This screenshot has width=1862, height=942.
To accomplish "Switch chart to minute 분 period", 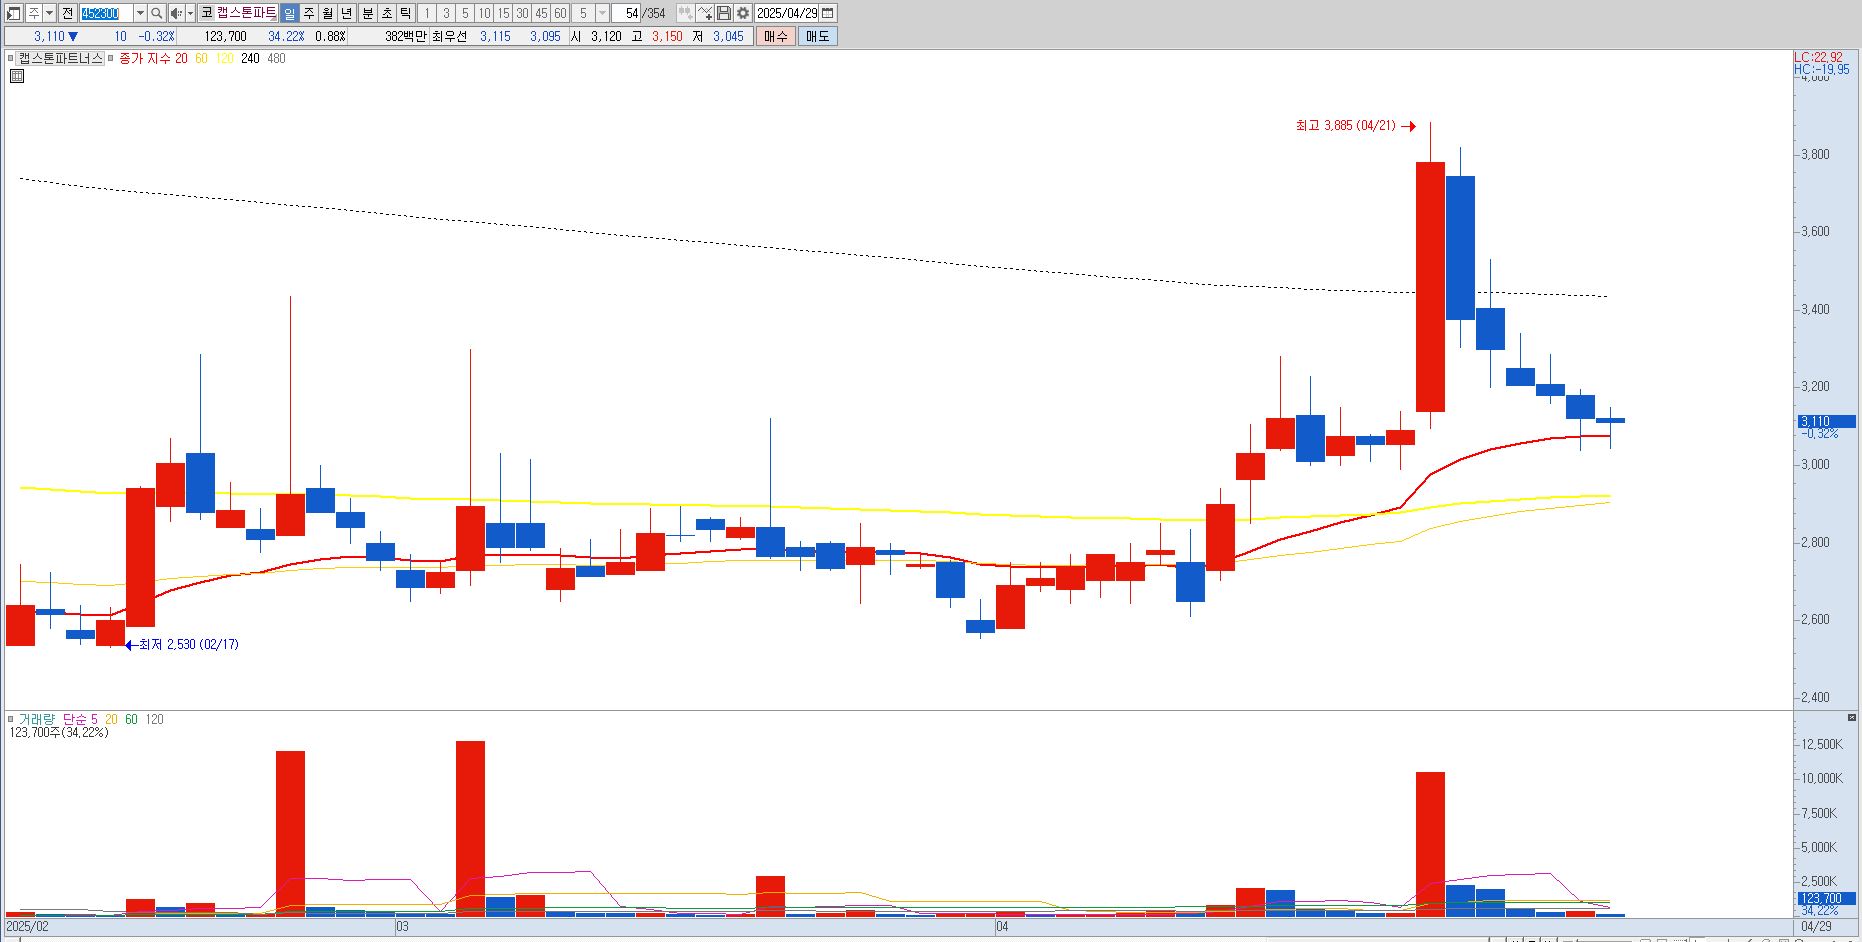I will click(x=367, y=13).
